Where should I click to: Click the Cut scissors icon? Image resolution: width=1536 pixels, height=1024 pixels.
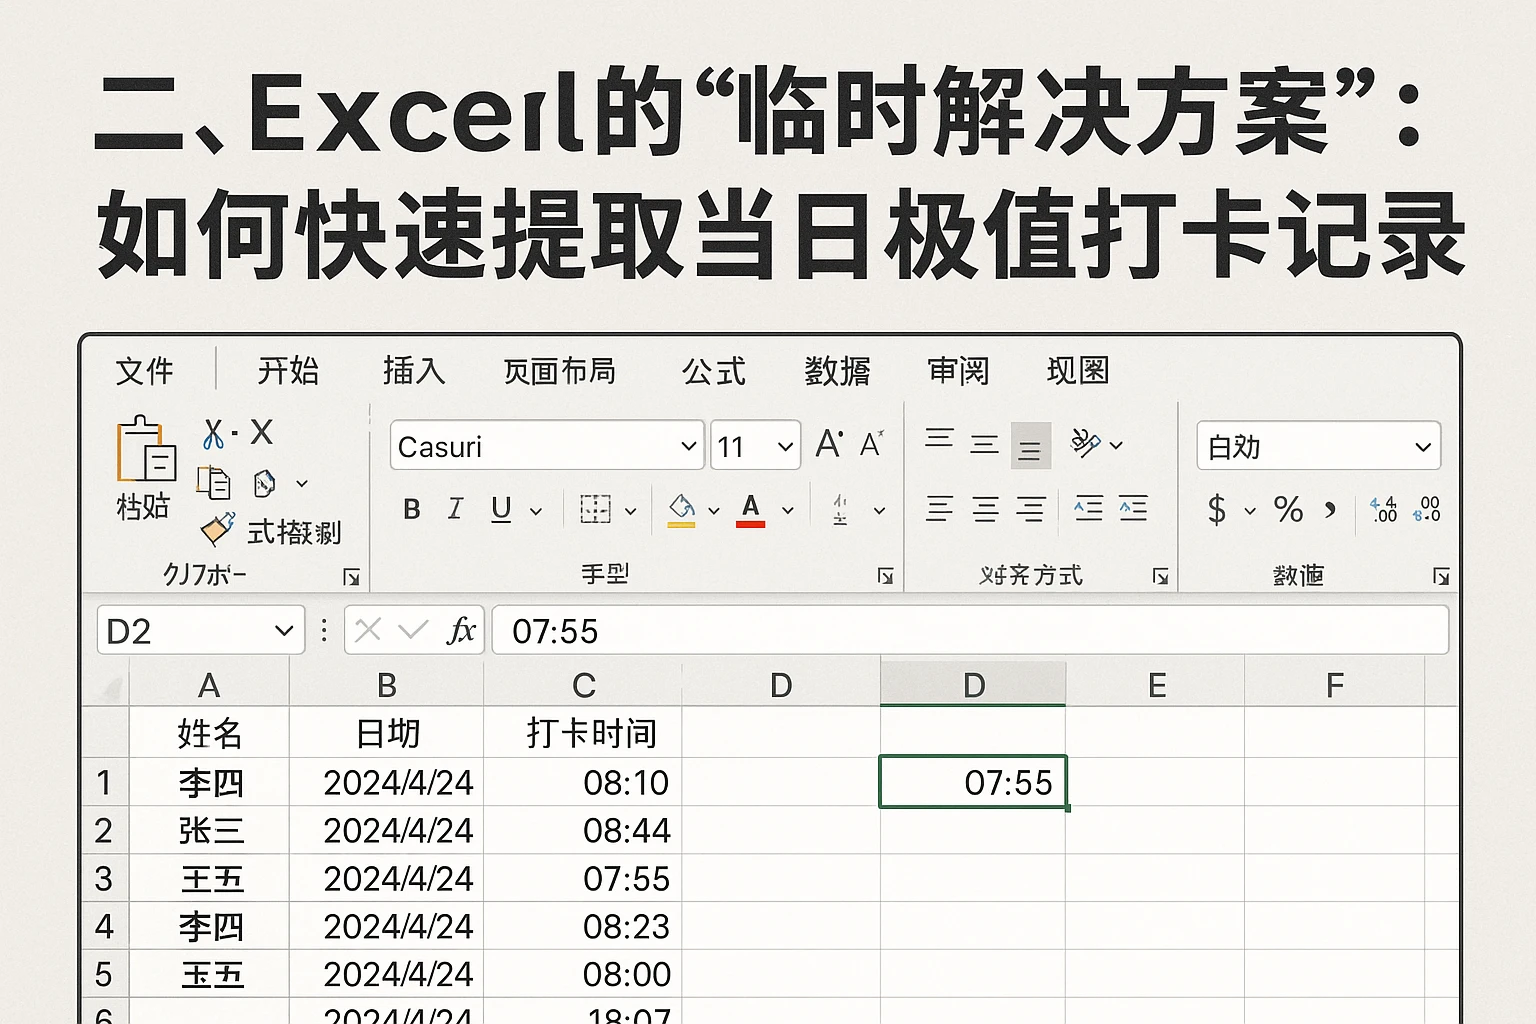[x=213, y=433]
